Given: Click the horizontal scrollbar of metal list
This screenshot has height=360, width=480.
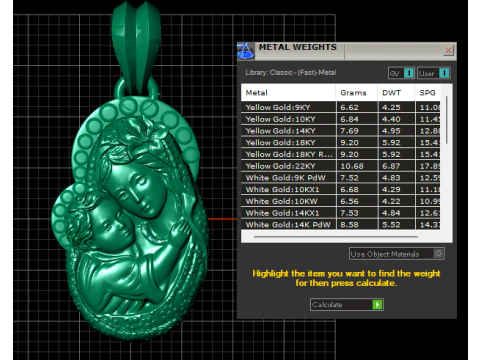Looking at the screenshot, I should (x=336, y=237).
